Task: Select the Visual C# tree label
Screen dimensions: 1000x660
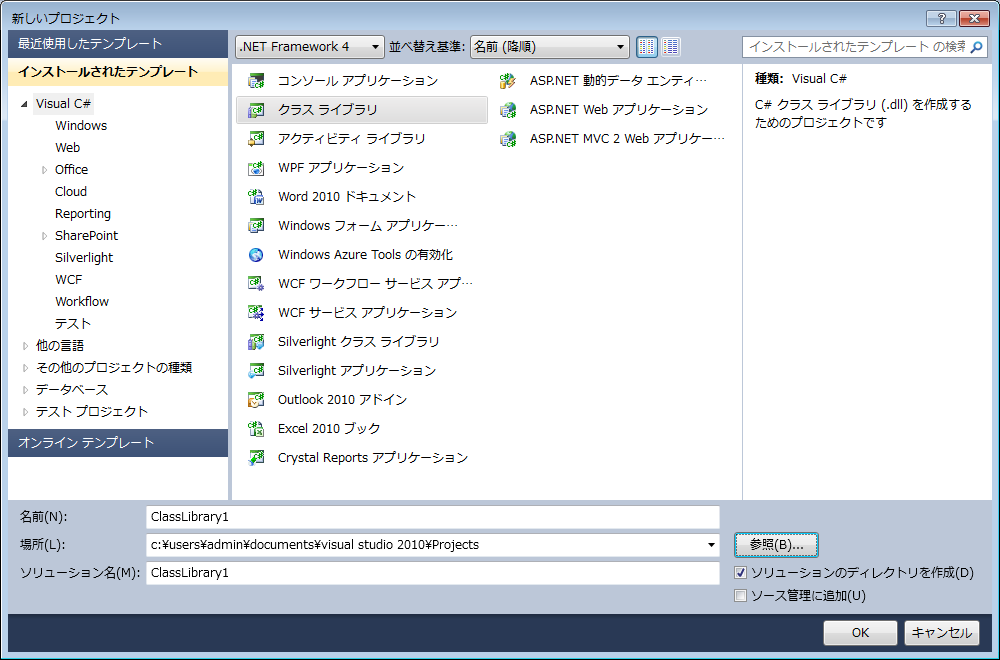Action: [63, 103]
